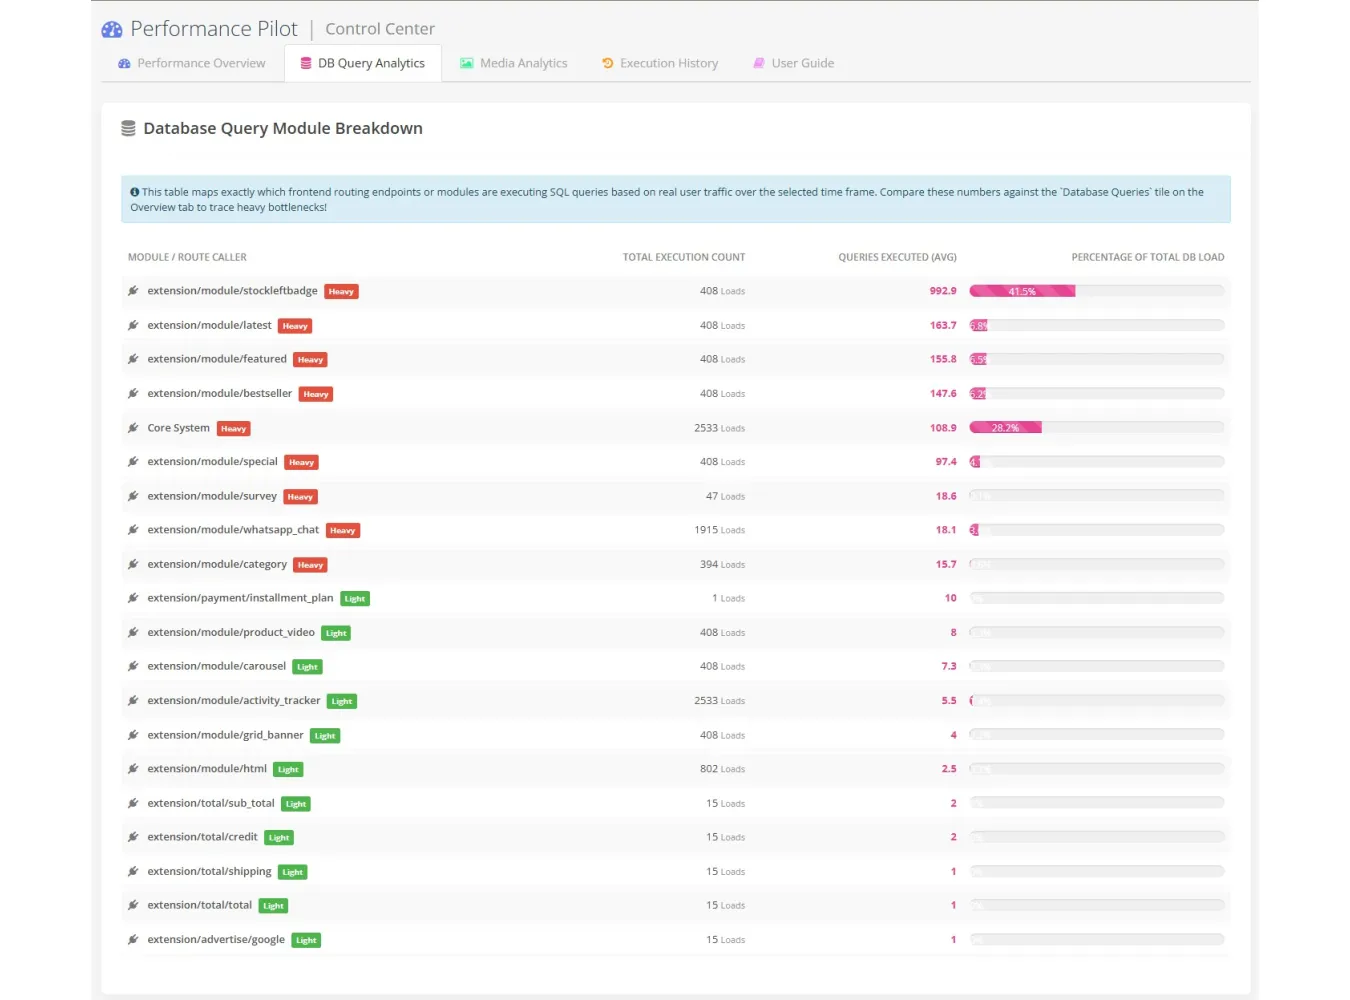This screenshot has width=1350, height=1000.
Task: Click the plug icon beside Core System
Action: [133, 428]
